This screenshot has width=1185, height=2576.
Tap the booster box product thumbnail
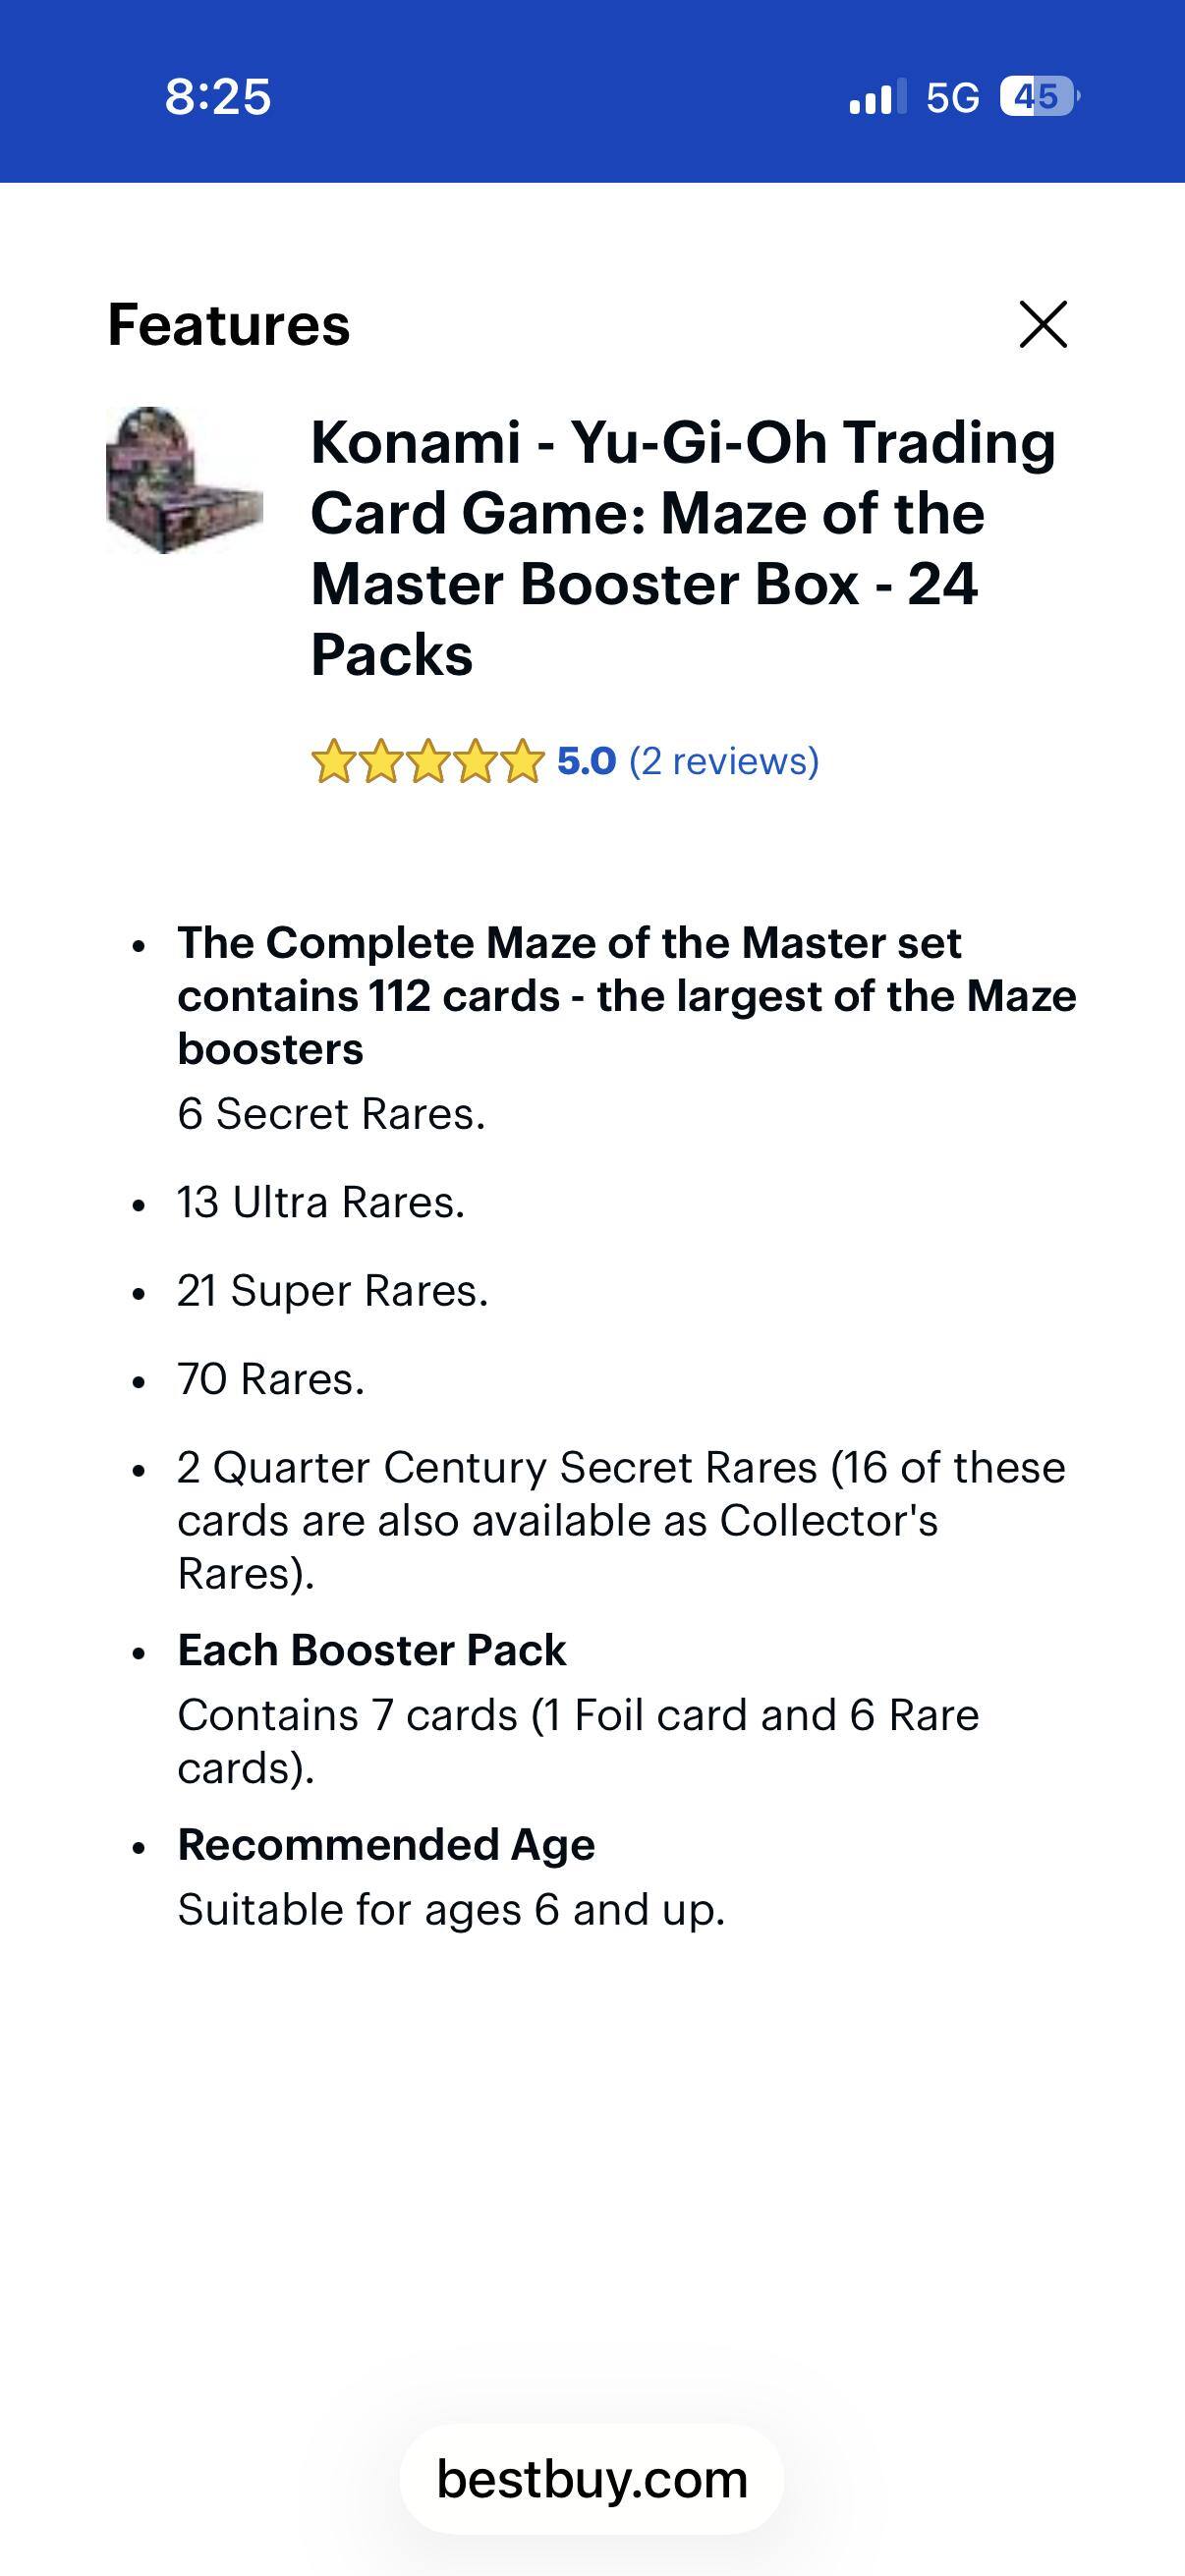click(184, 480)
